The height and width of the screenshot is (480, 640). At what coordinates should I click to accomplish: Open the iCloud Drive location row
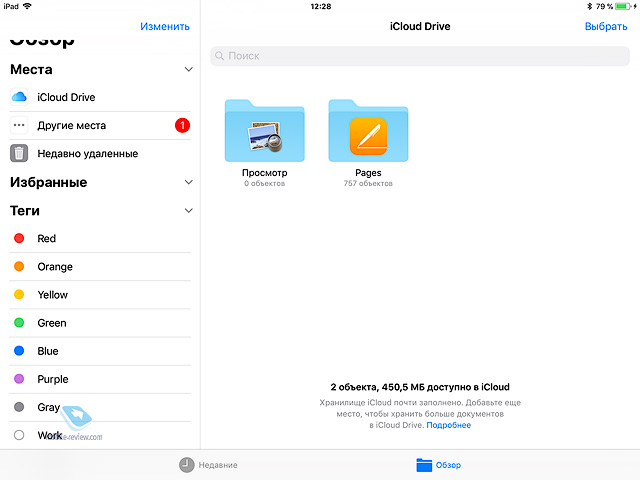click(x=100, y=97)
